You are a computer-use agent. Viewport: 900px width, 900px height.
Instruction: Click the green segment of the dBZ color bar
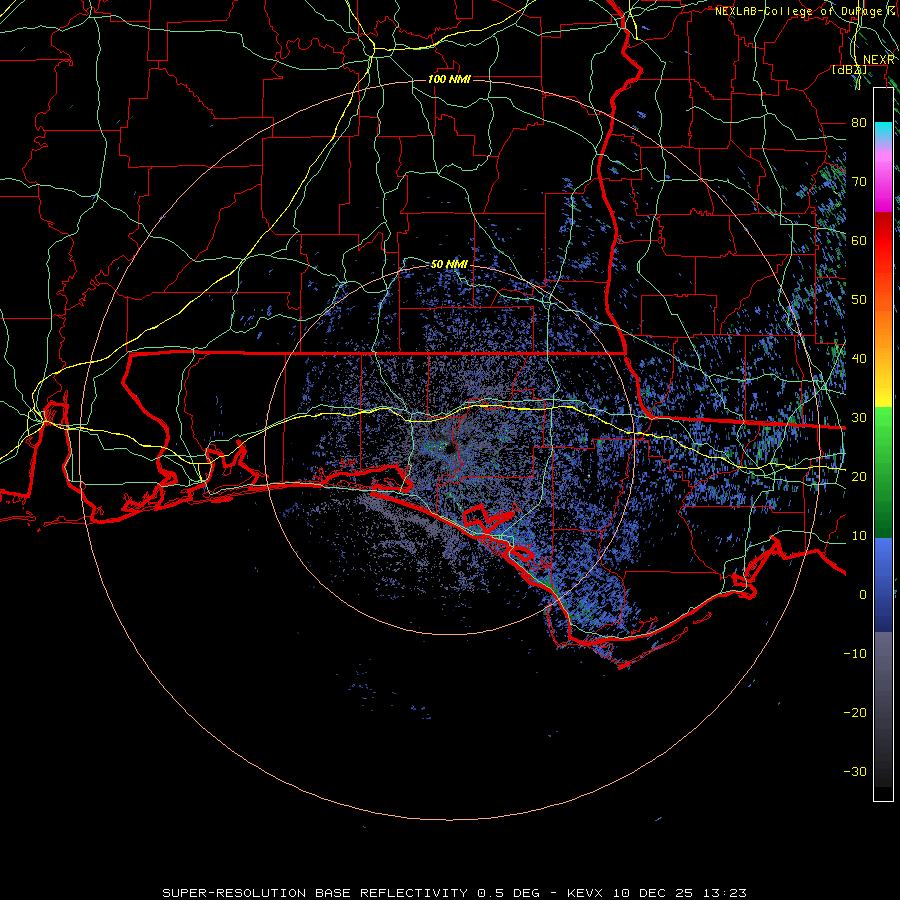coord(883,472)
